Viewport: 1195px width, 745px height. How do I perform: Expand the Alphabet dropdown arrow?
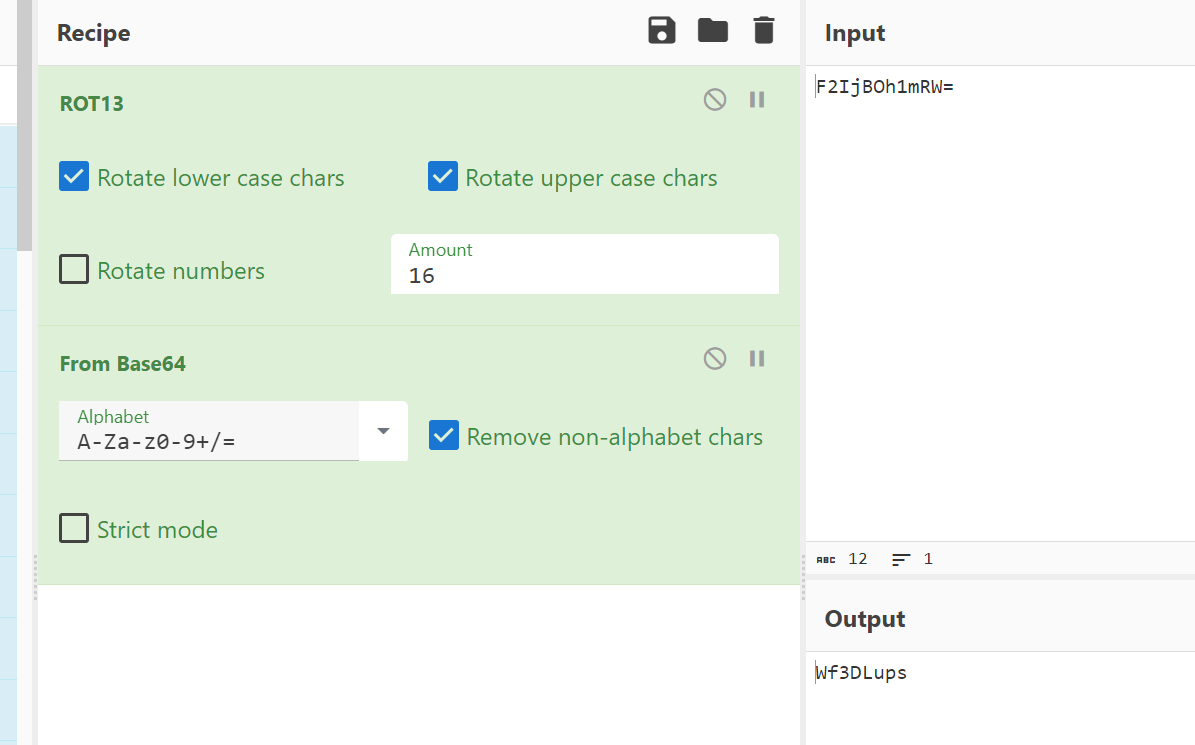point(383,431)
